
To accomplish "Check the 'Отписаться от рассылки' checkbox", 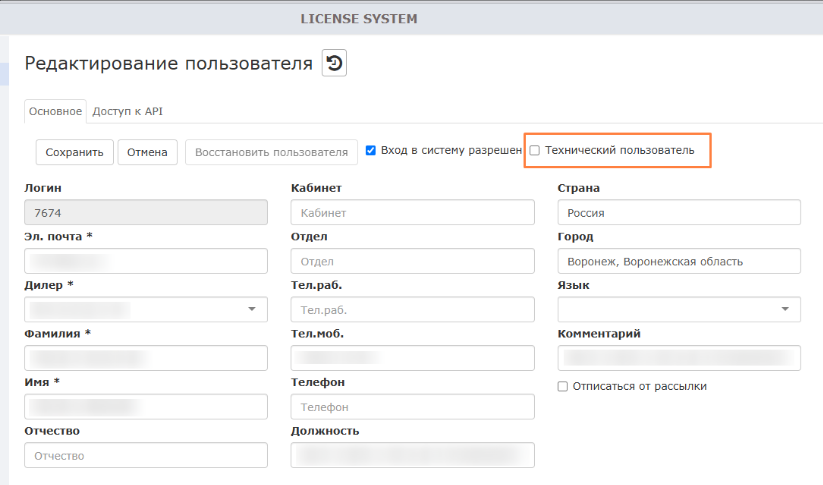I will (563, 386).
